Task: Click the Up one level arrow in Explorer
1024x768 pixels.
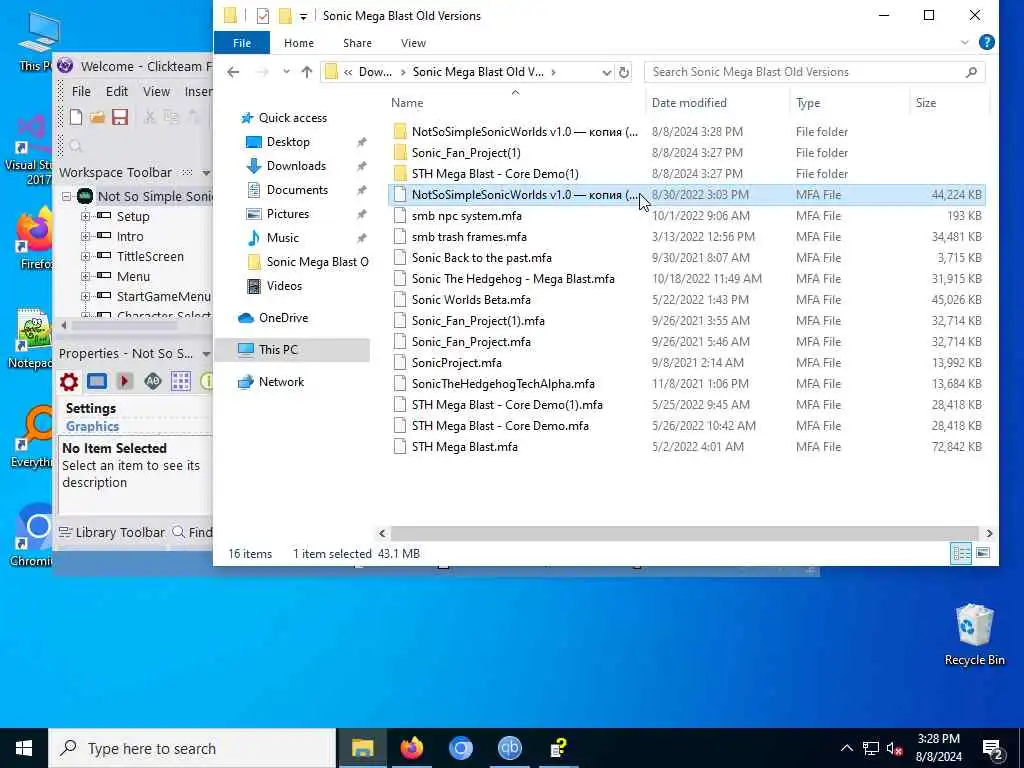Action: click(307, 72)
